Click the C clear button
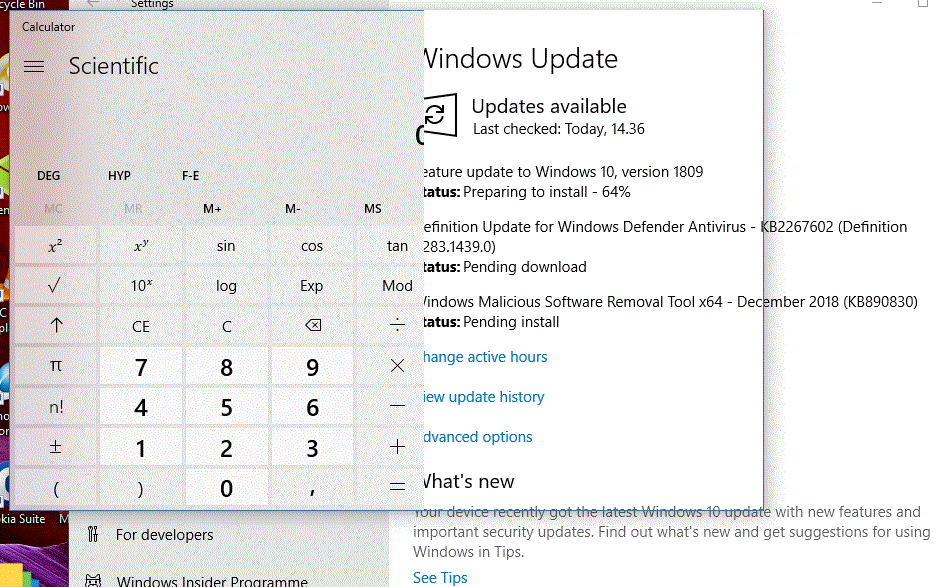Image resolution: width=947 pixels, height=587 pixels. (x=226, y=326)
